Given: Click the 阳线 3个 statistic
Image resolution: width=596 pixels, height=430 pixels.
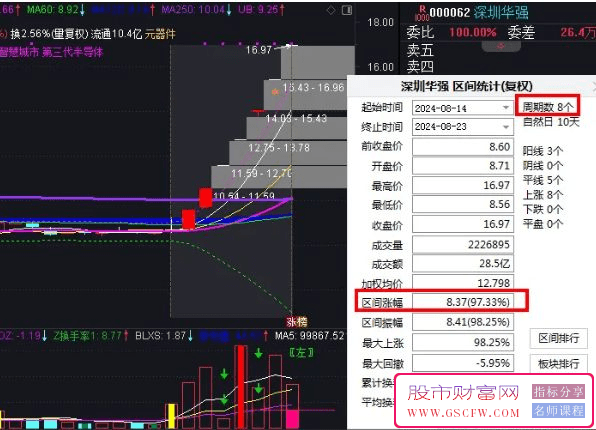Looking at the screenshot, I should coord(542,151).
